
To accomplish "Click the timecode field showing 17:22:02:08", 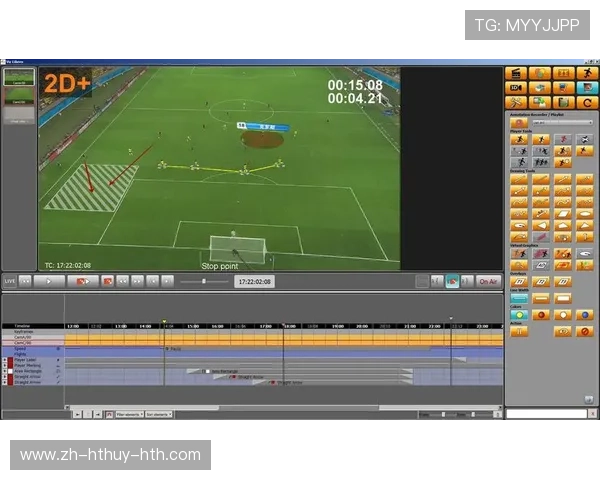I will pos(255,282).
